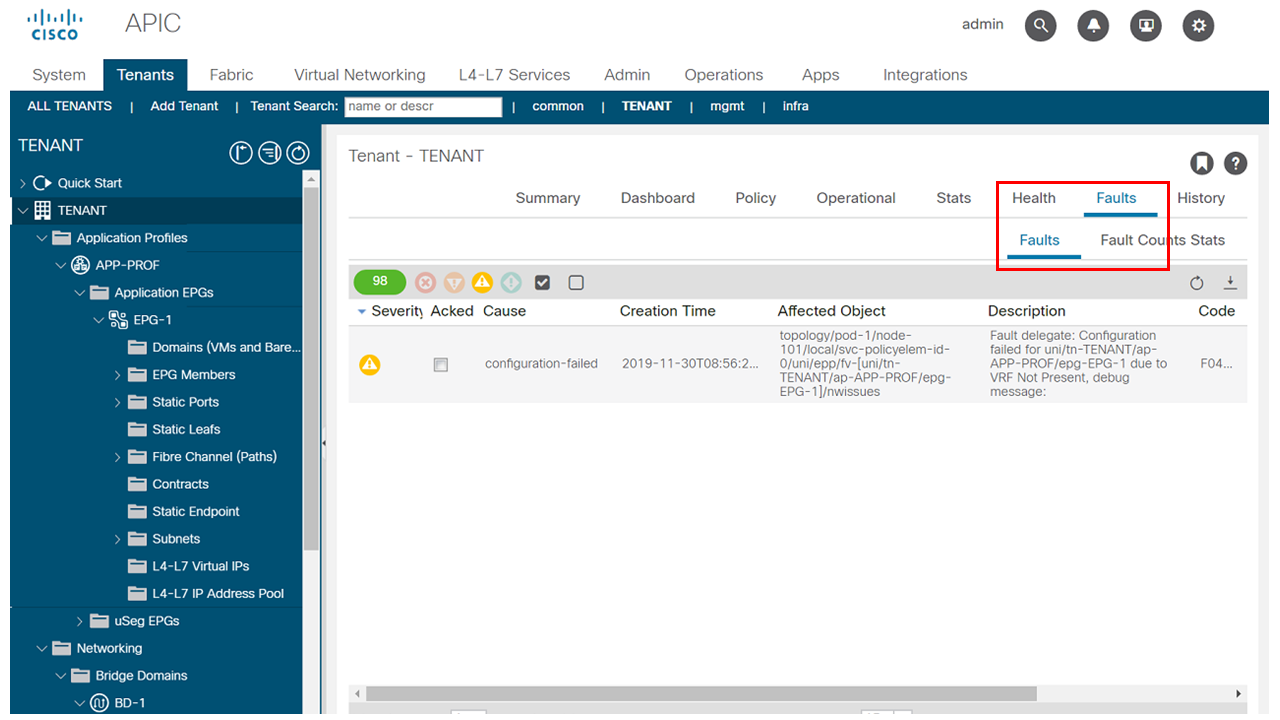
Task: Select the Bridge Domains folder
Action: pos(141,676)
